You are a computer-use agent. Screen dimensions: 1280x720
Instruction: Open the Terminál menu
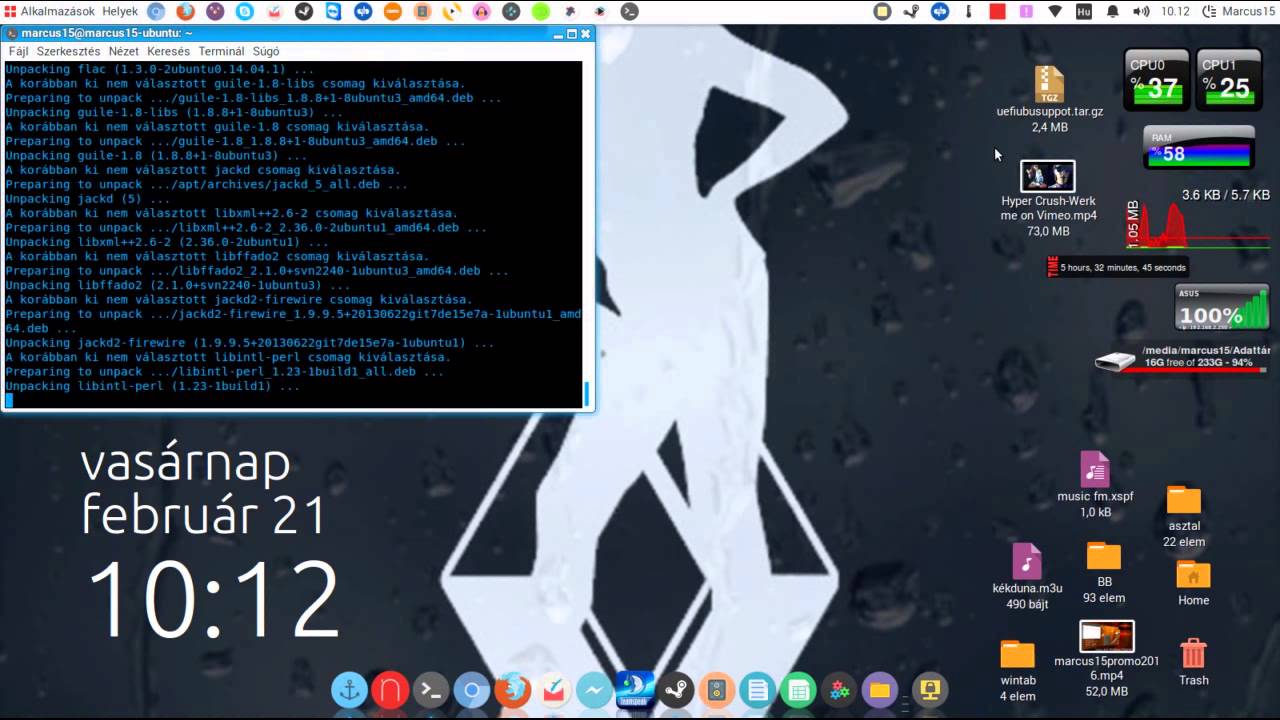point(221,51)
